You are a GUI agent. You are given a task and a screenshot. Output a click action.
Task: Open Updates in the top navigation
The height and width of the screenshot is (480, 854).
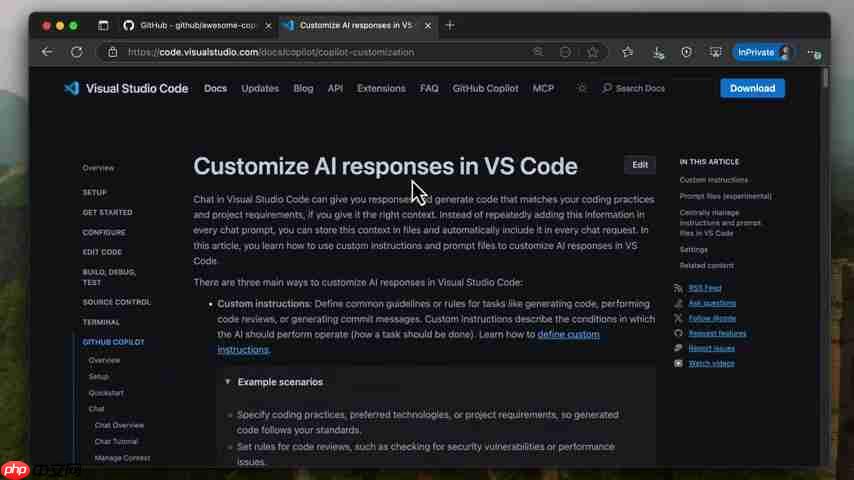260,88
